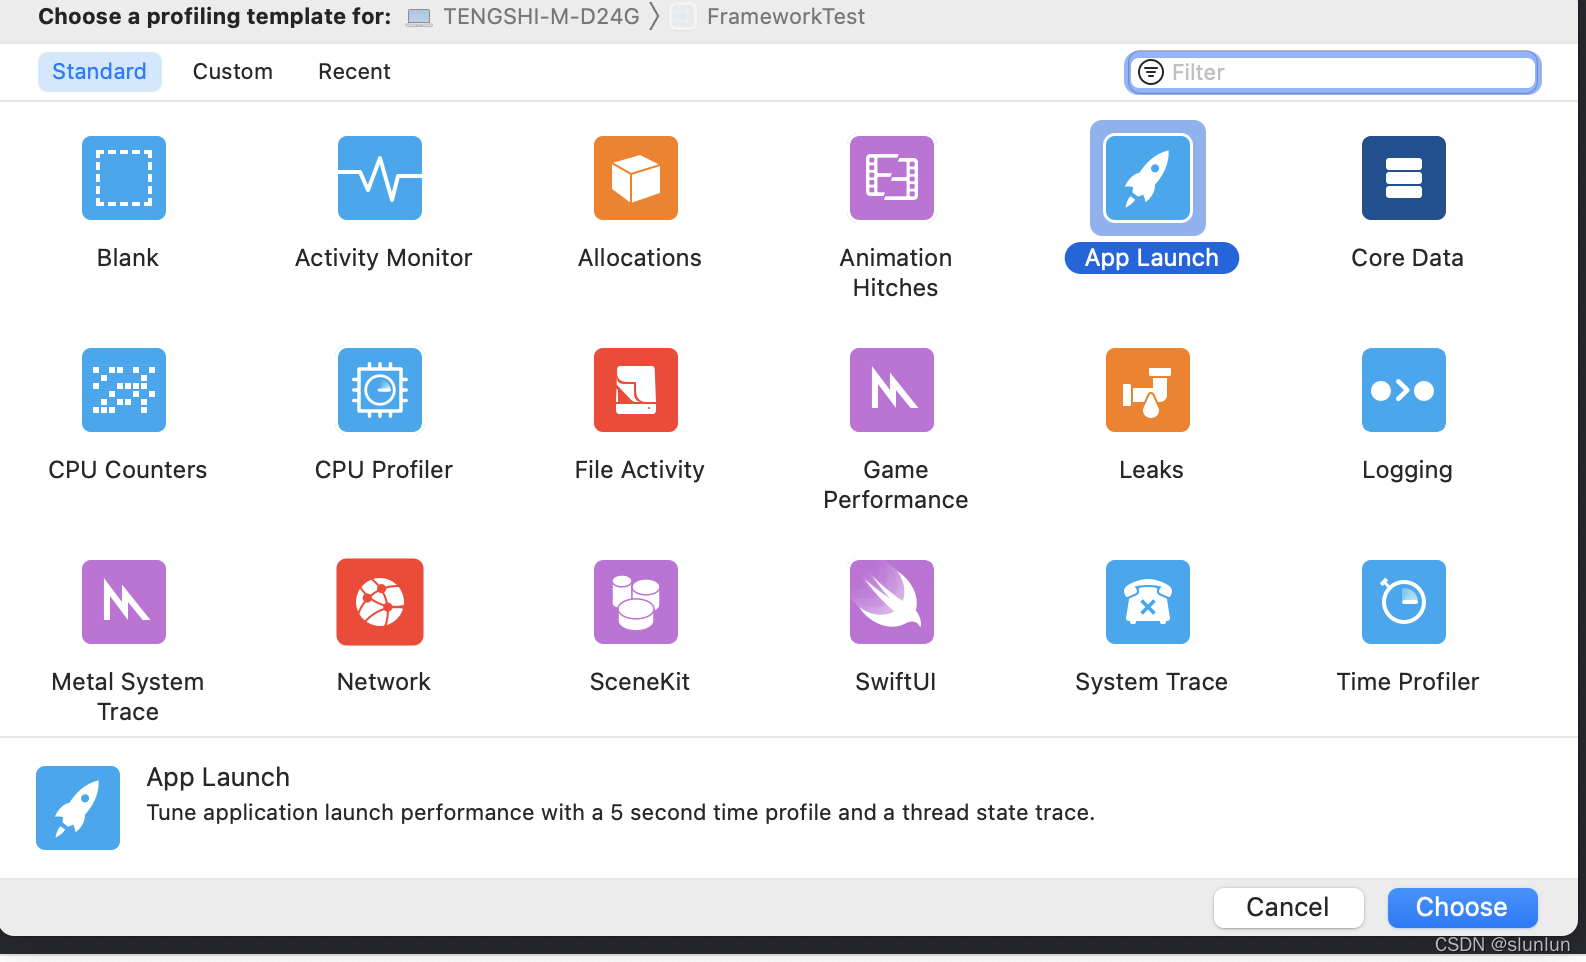
Task: Click the Allocations label
Action: point(640,258)
